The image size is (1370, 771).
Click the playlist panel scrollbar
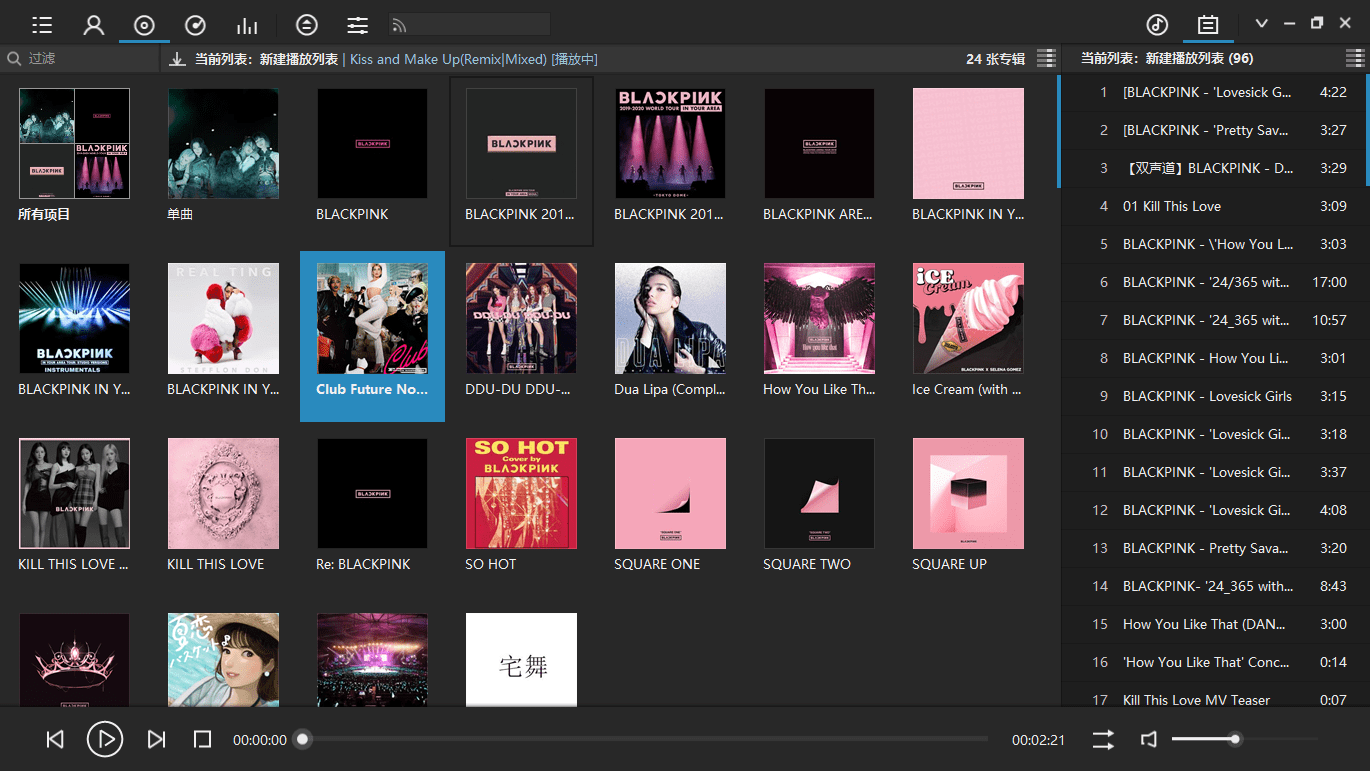coord(1366,130)
